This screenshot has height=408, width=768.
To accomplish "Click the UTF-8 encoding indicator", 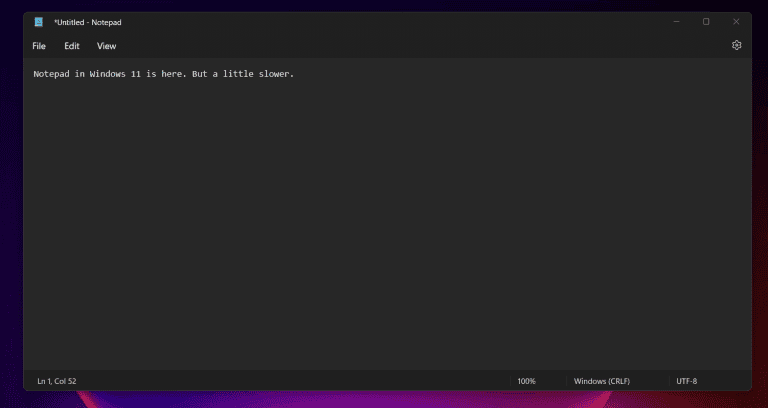I will [686, 381].
